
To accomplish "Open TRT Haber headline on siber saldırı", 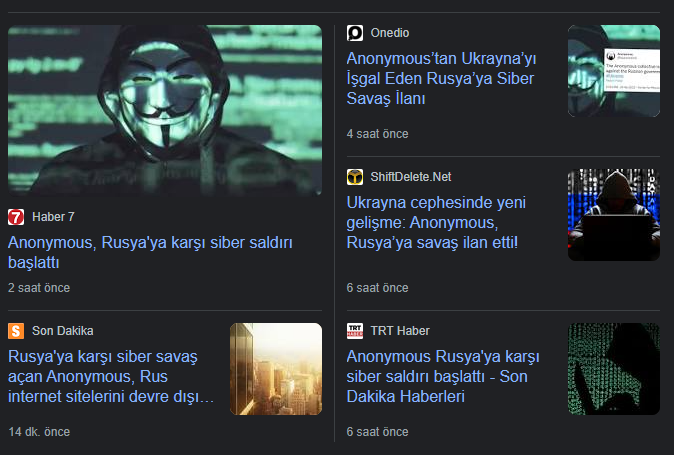I will coord(443,376).
